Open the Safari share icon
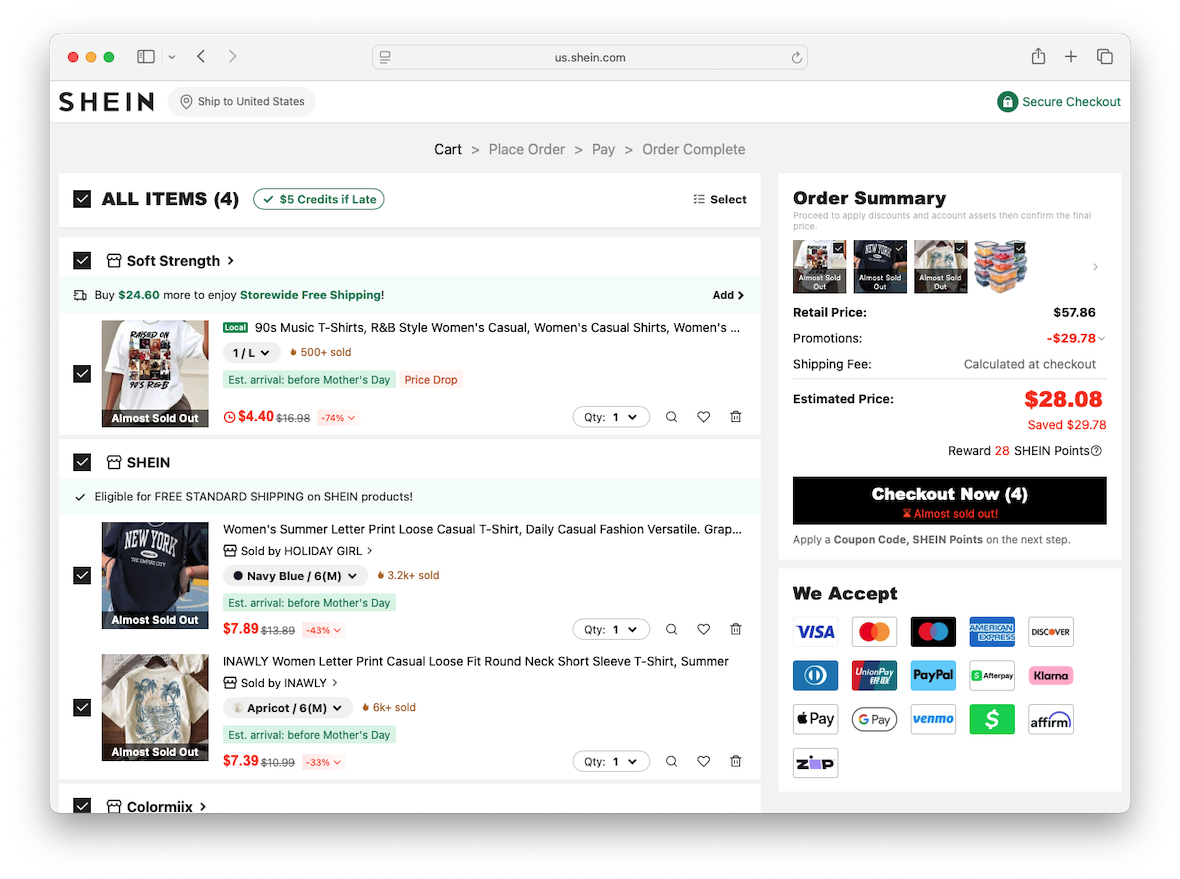Viewport: 1180px width, 879px height. (1038, 56)
